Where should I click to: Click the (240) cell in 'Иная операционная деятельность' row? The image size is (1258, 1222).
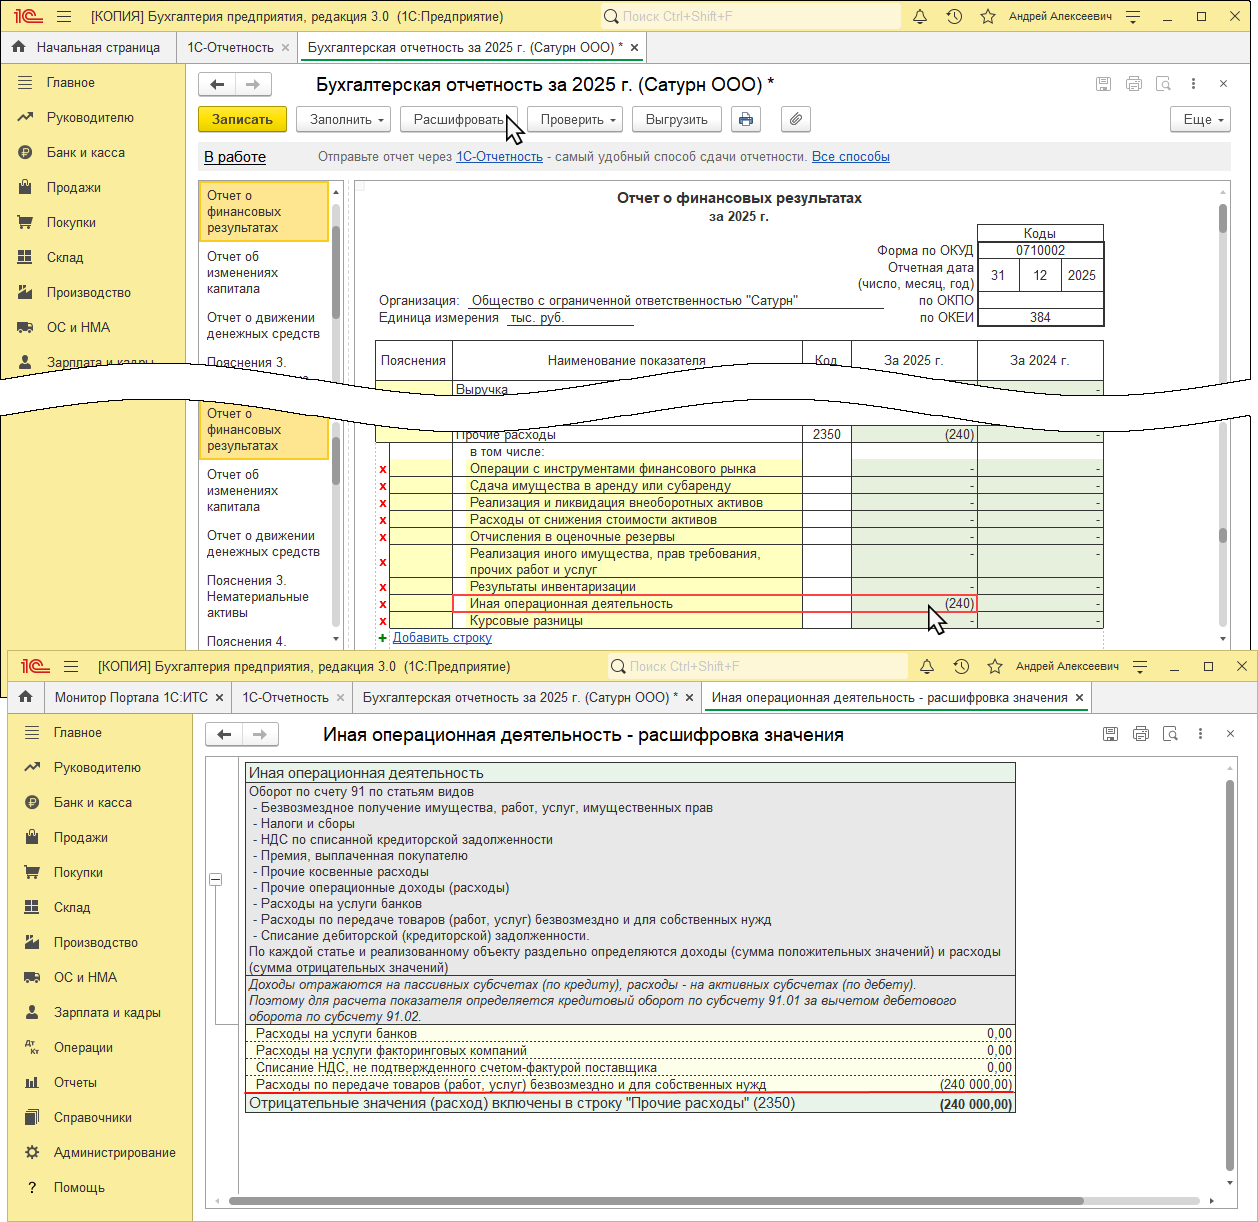point(914,604)
